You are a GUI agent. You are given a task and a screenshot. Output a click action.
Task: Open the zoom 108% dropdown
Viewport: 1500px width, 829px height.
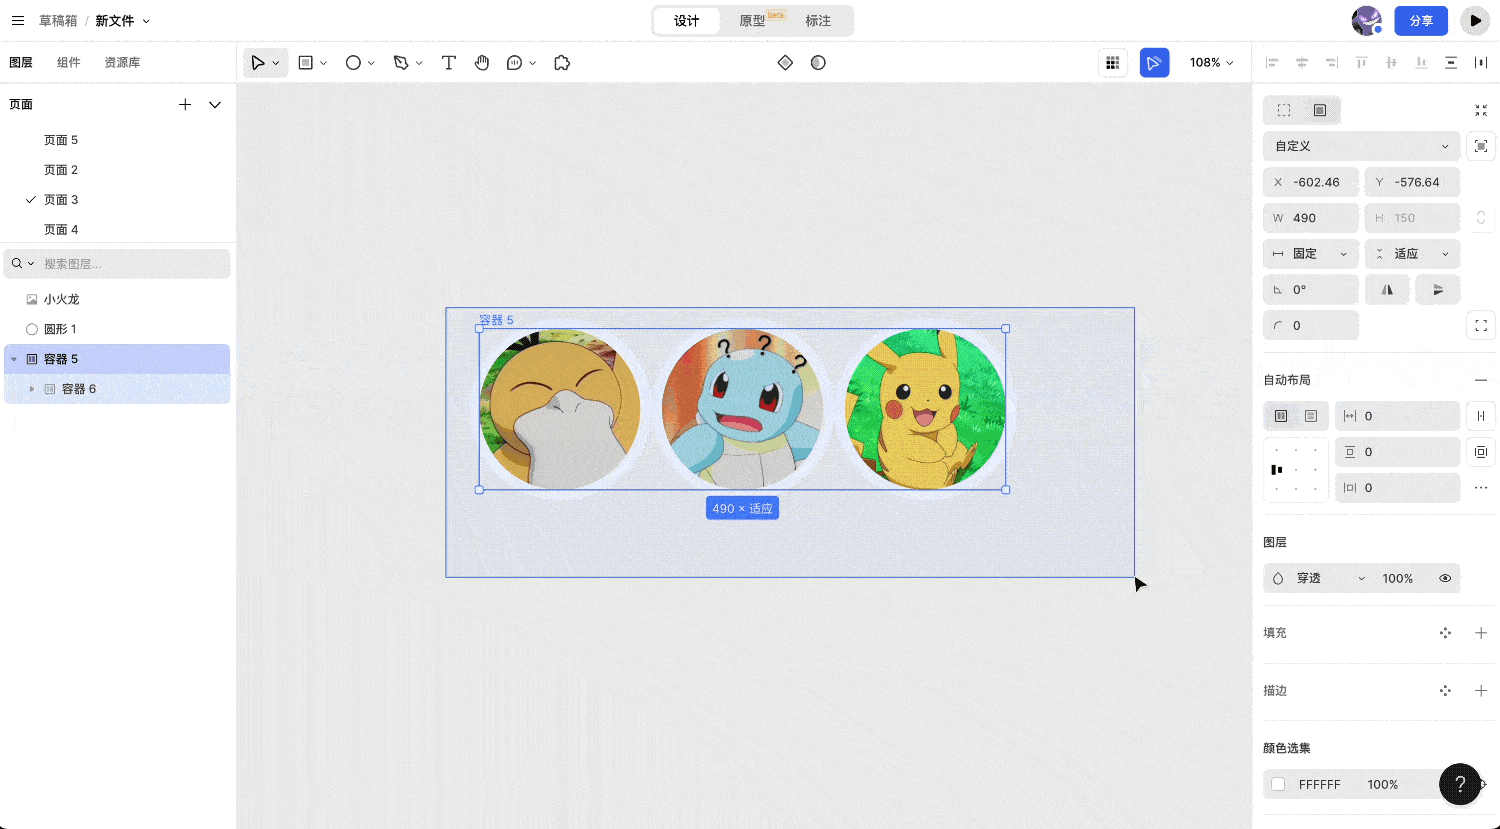click(x=1211, y=63)
